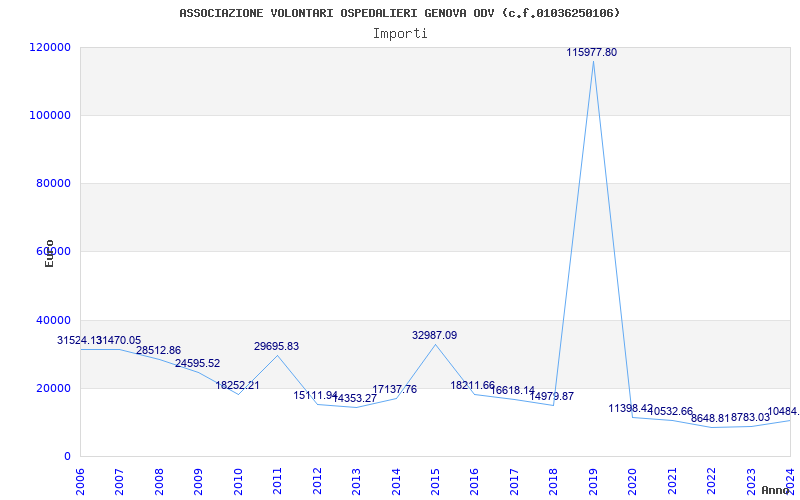Select the 80000 y-axis tick label
800x500 pixels.
click(x=53, y=183)
